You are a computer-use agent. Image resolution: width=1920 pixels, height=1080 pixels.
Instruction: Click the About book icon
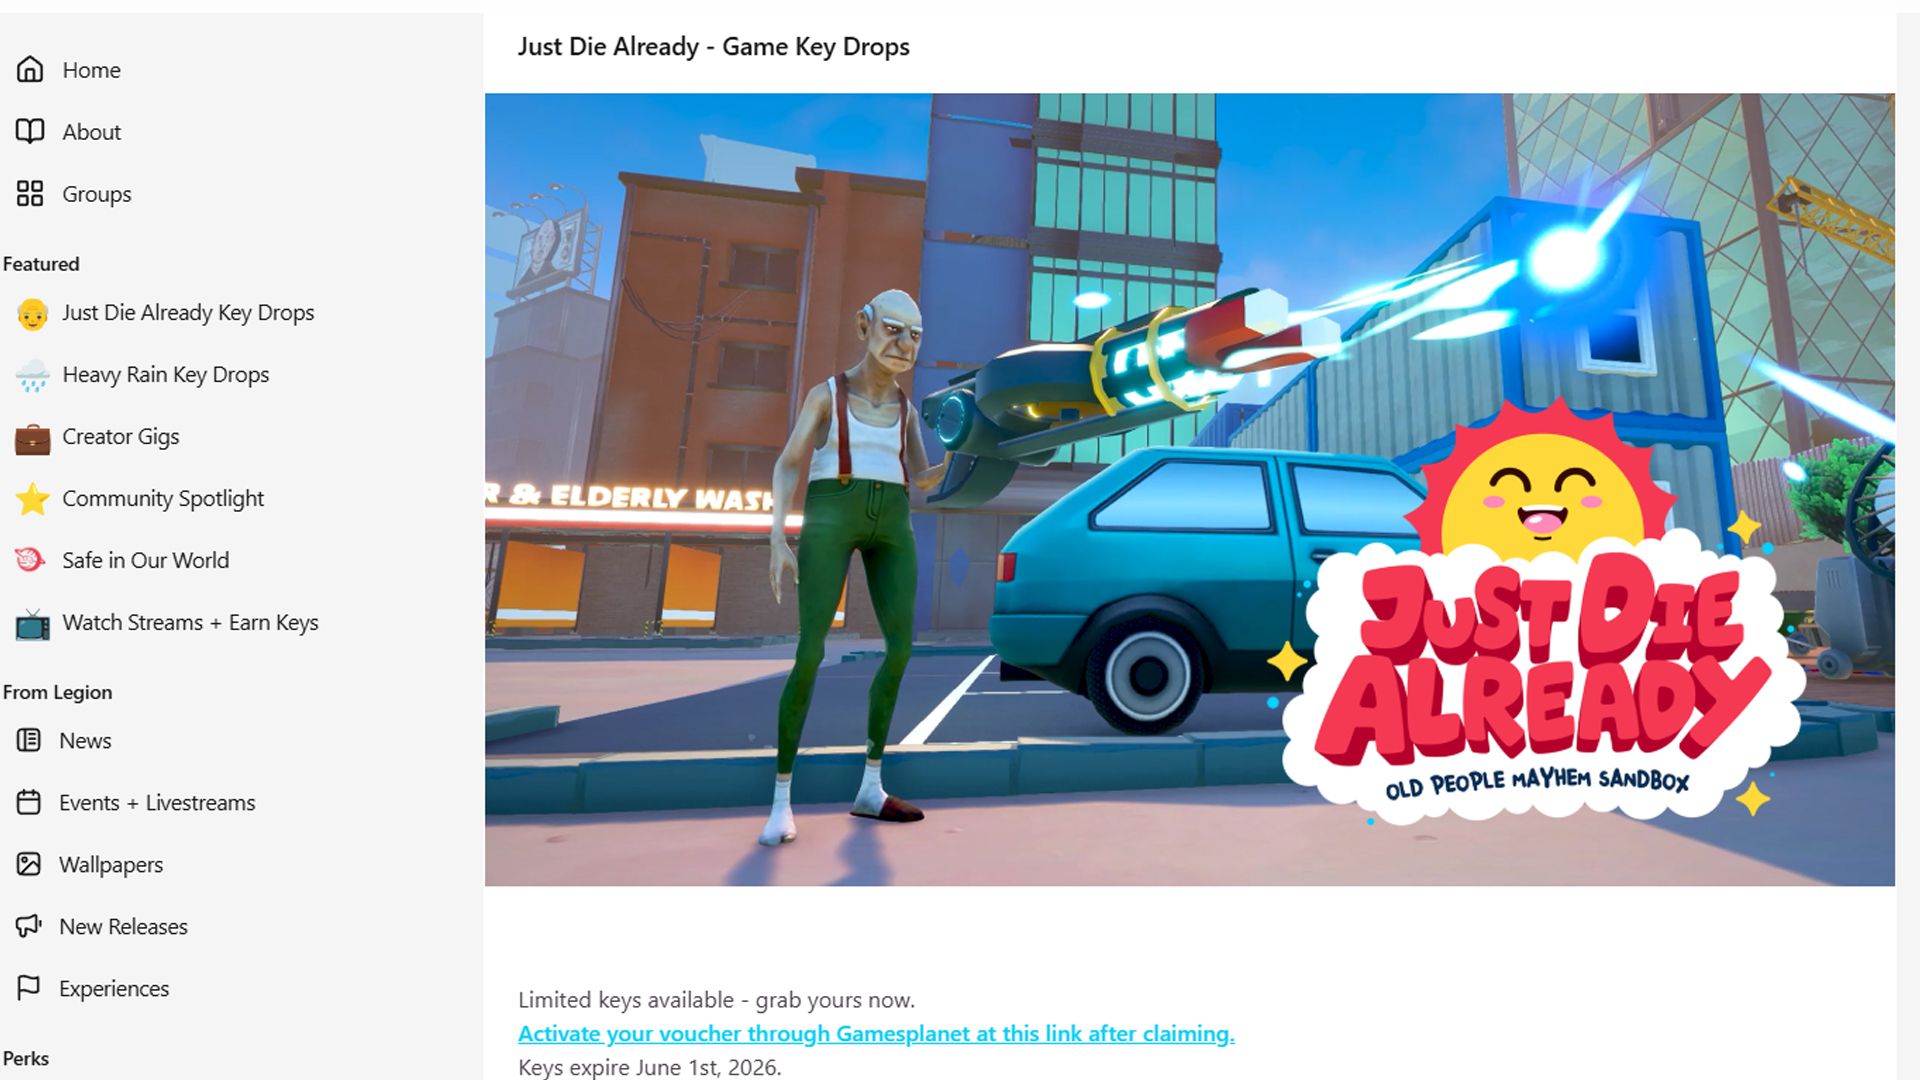[30, 131]
